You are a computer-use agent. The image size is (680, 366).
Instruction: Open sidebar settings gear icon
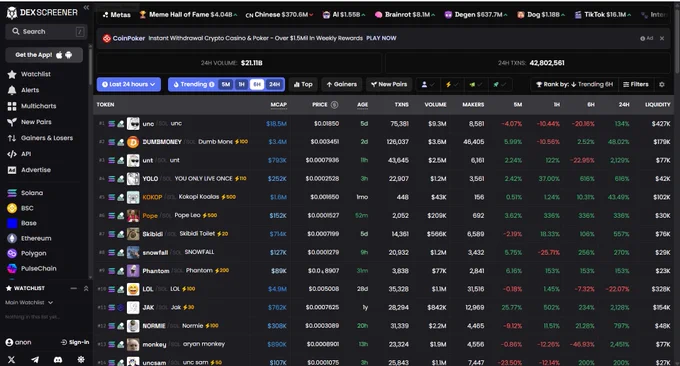pyautogui.click(x=81, y=359)
